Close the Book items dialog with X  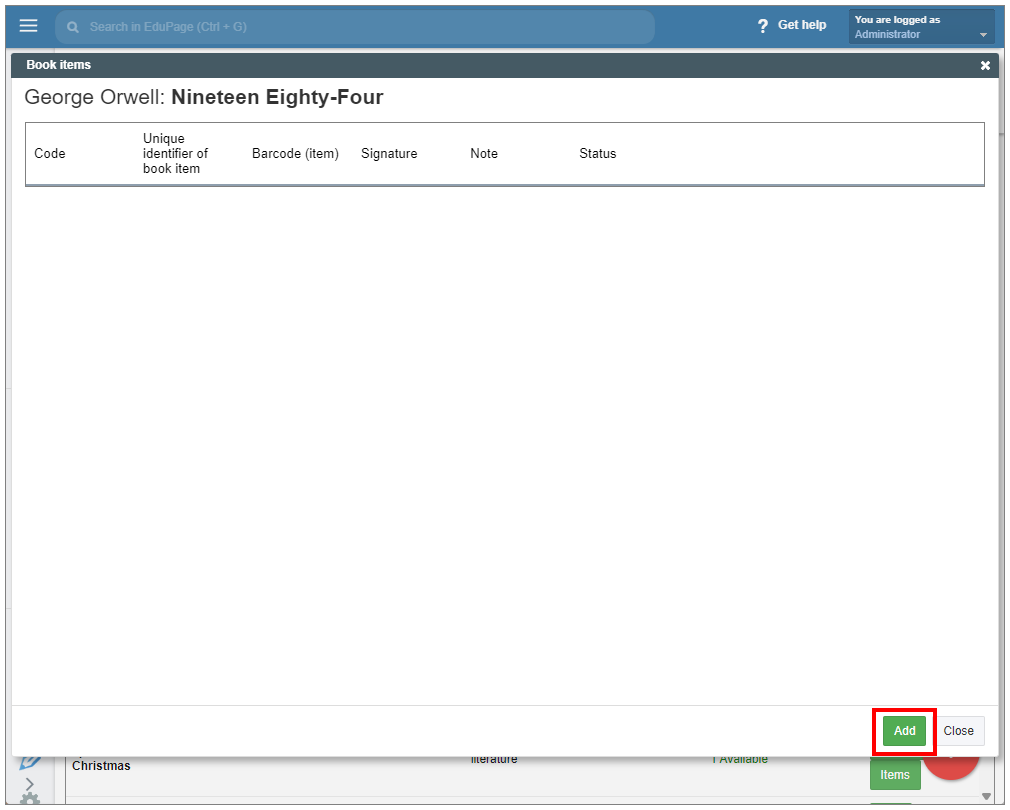tap(985, 65)
